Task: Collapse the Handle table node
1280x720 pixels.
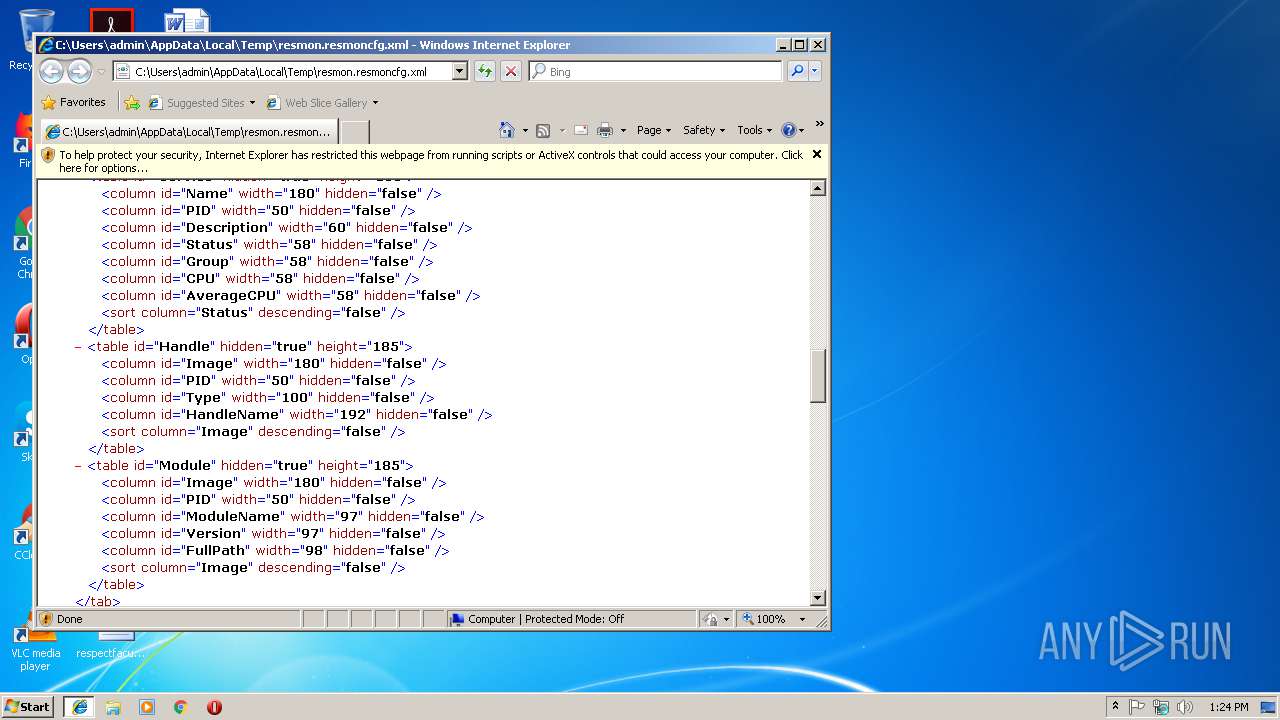Action: coord(78,347)
